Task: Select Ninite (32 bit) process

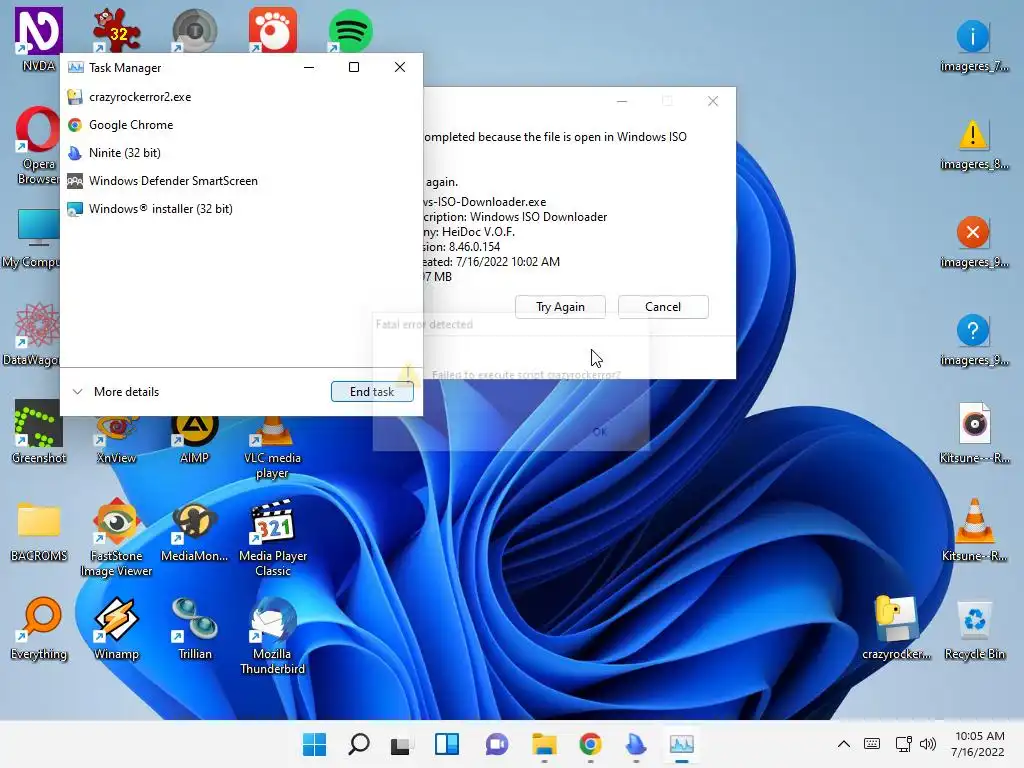Action: click(241, 153)
